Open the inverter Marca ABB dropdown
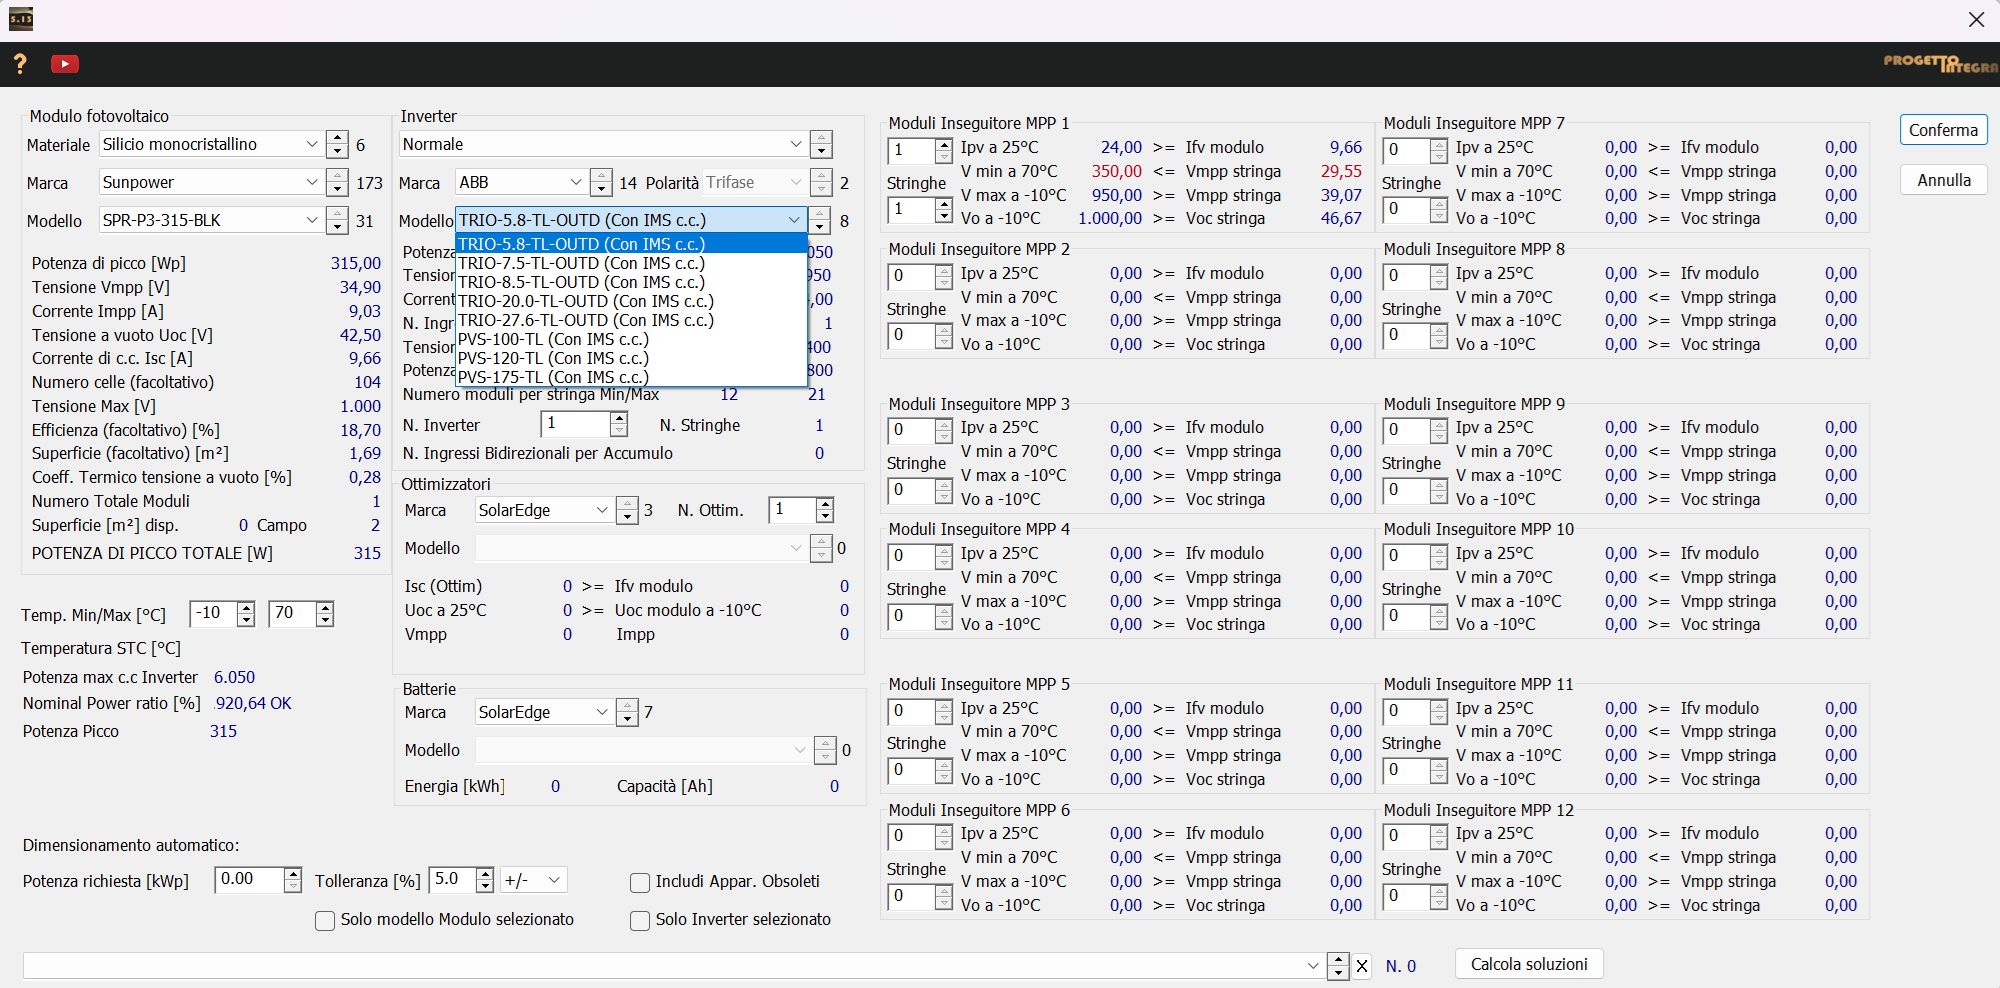The image size is (2000, 988). pyautogui.click(x=521, y=182)
